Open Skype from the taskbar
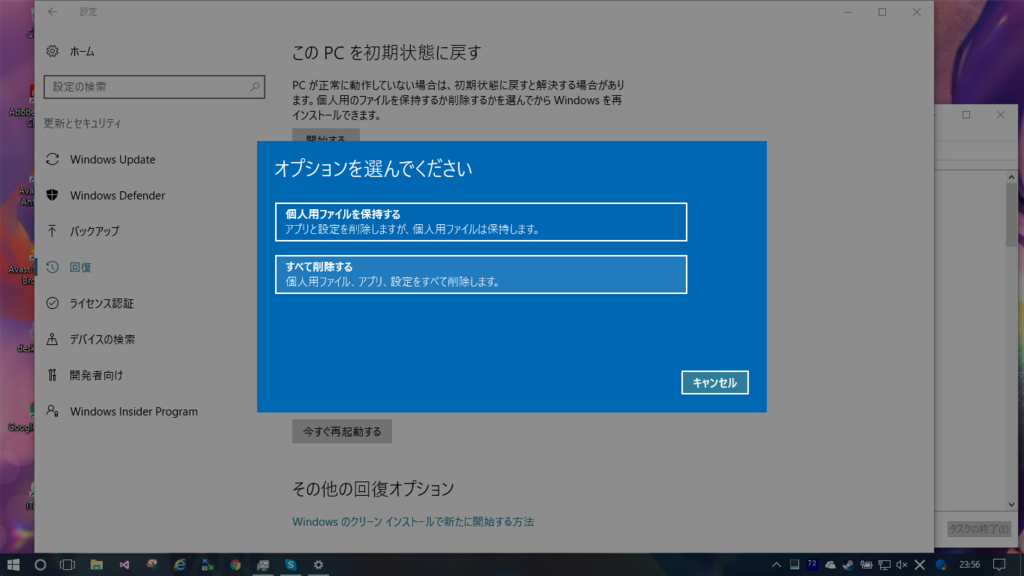This screenshot has height=576, width=1024. pyautogui.click(x=291, y=565)
